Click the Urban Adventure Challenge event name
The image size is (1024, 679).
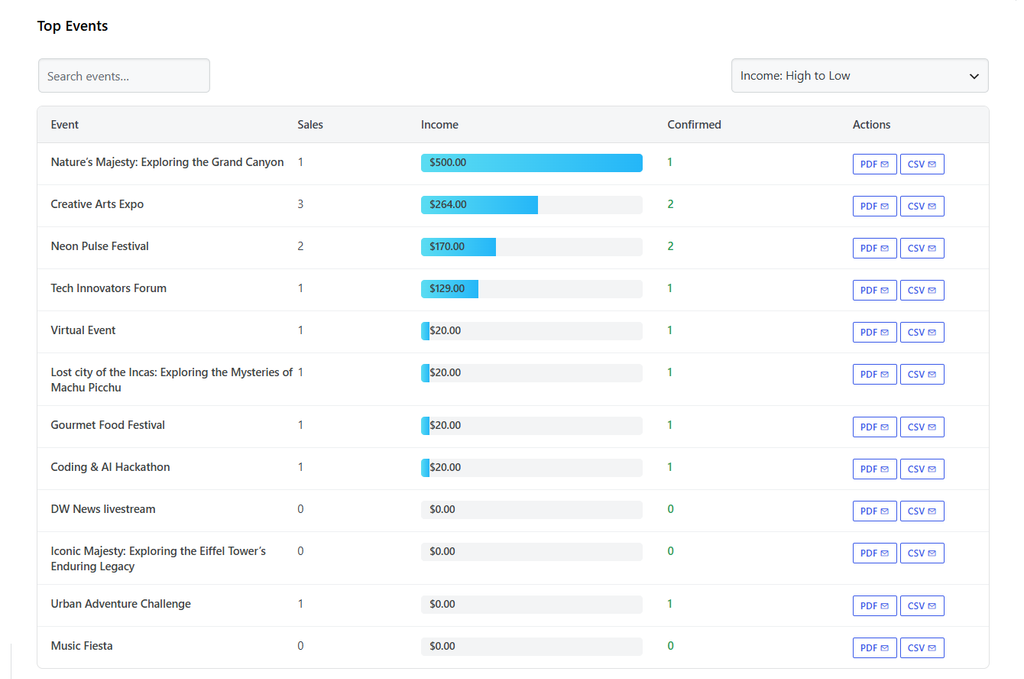tap(121, 604)
